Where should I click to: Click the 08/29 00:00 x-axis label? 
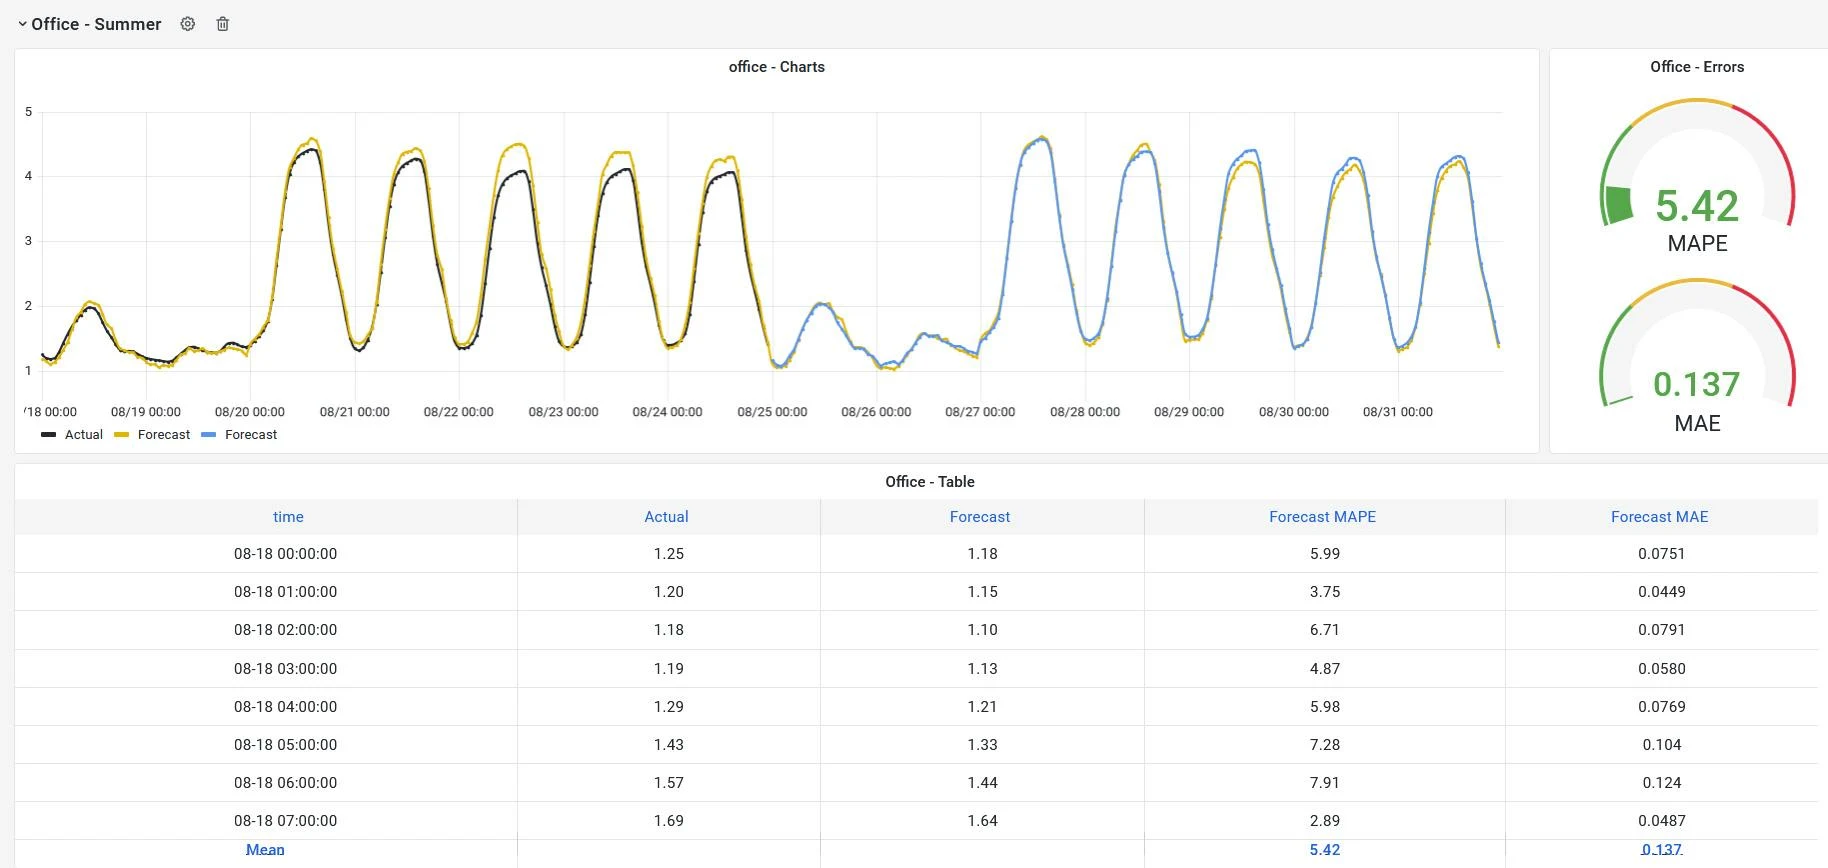point(1189,412)
